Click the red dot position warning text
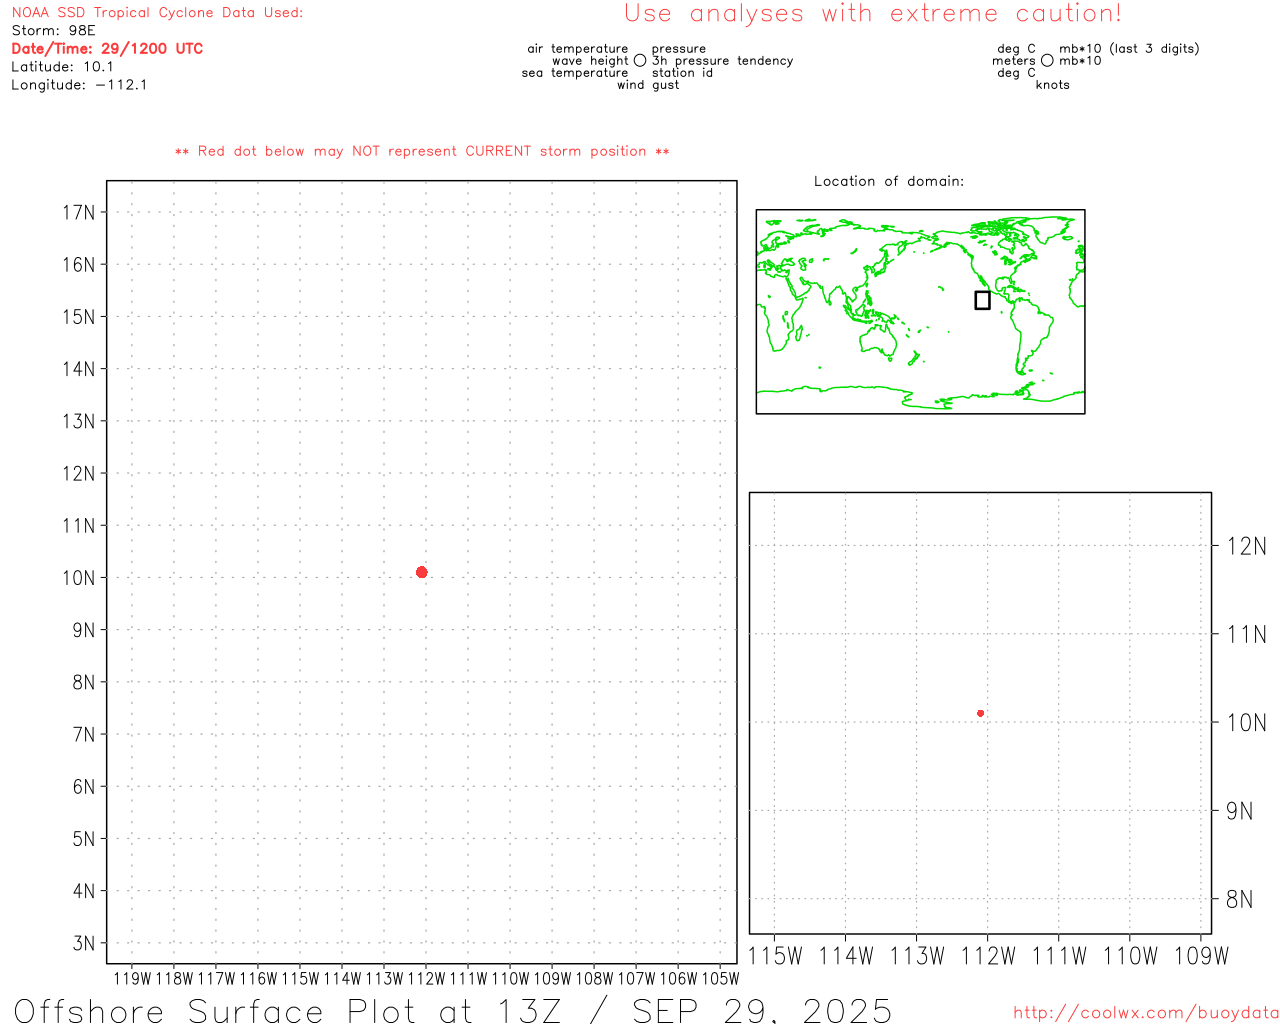The width and height of the screenshot is (1280, 1024). click(x=422, y=151)
